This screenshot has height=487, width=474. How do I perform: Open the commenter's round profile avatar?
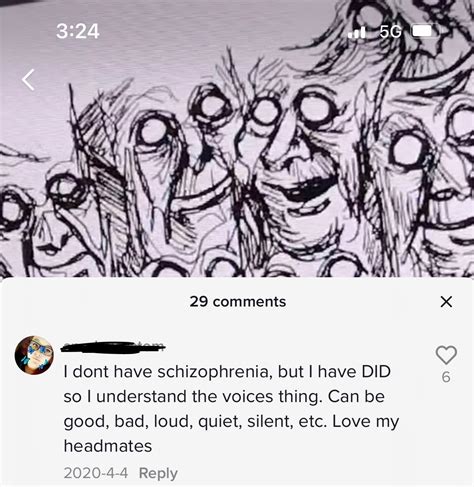pos(34,355)
